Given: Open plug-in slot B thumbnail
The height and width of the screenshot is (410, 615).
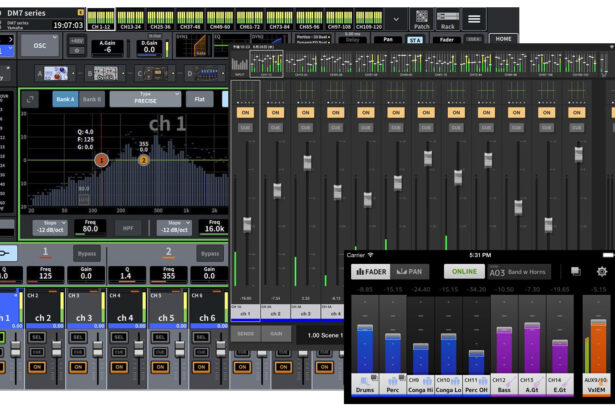Looking at the screenshot, I should [x=106, y=73].
